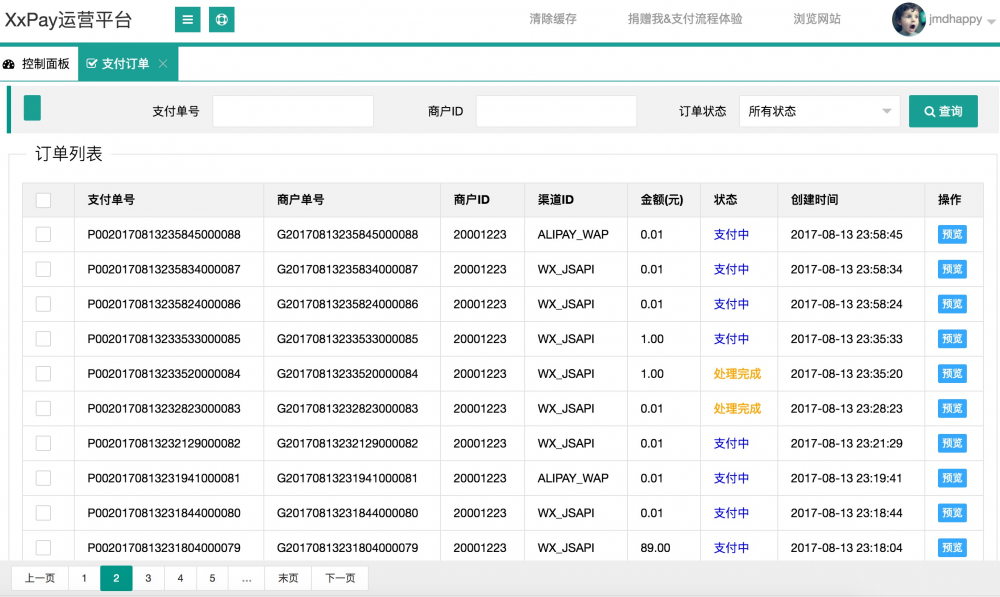Image resolution: width=1000 pixels, height=597 pixels.
Task: Go to page 4 in the pagination bar
Action: 180,578
